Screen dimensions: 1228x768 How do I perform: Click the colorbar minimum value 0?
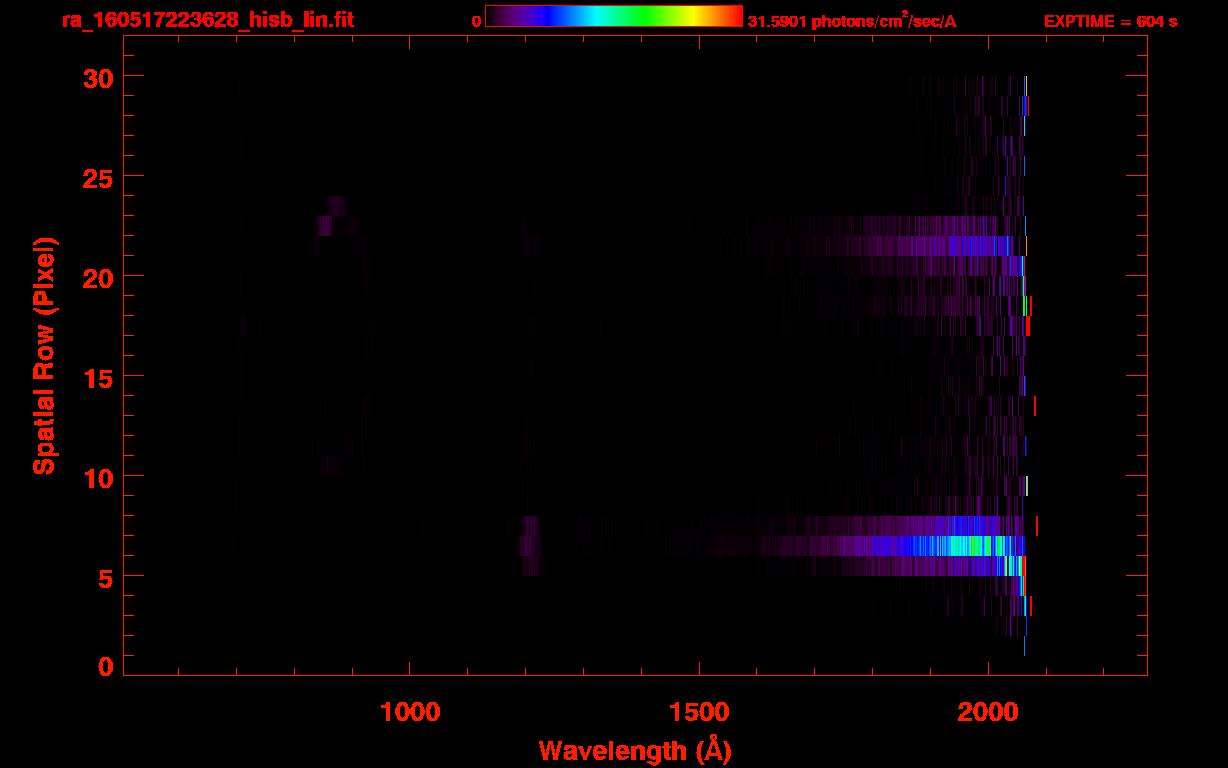click(477, 21)
